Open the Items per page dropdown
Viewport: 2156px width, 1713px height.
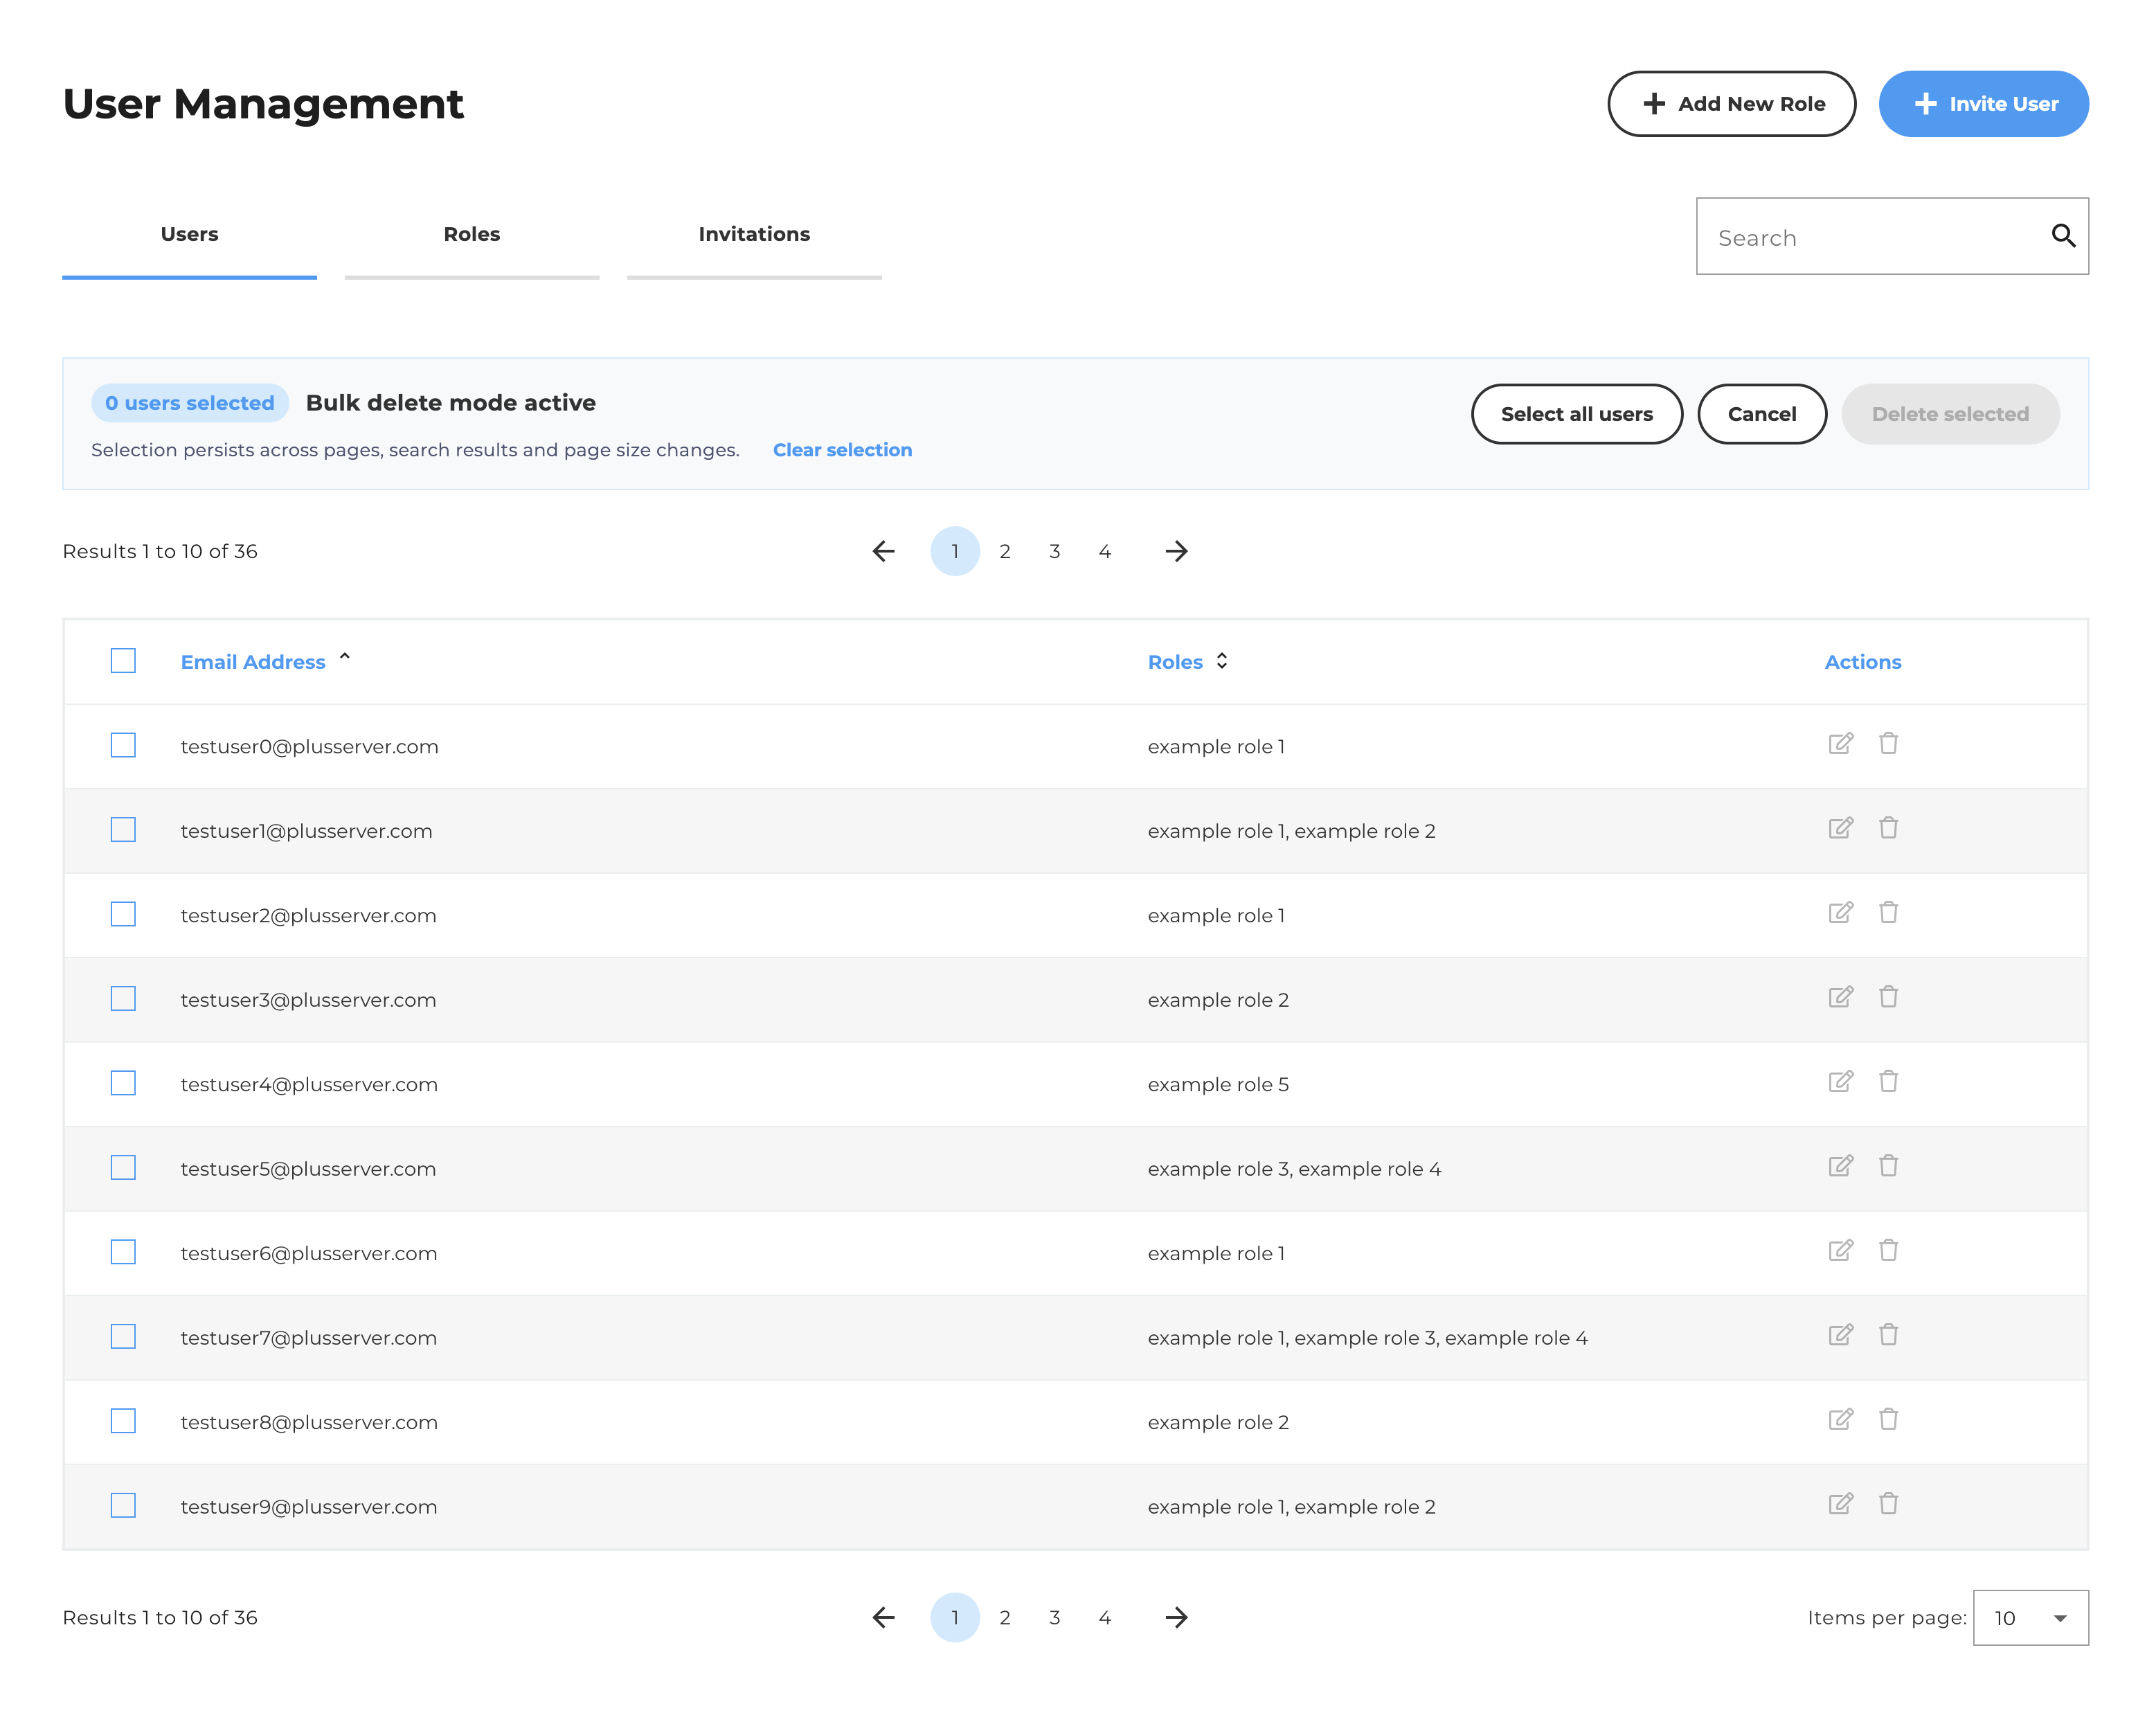pyautogui.click(x=2030, y=1617)
